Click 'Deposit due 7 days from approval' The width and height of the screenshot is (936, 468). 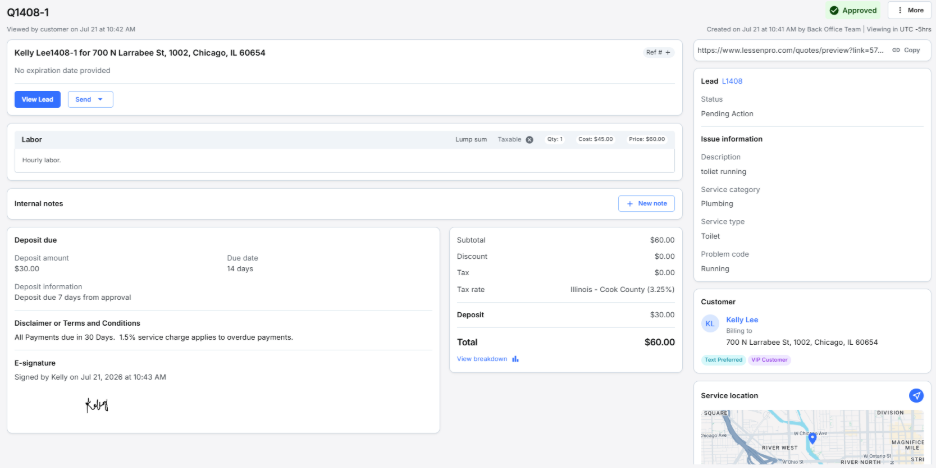73,297
